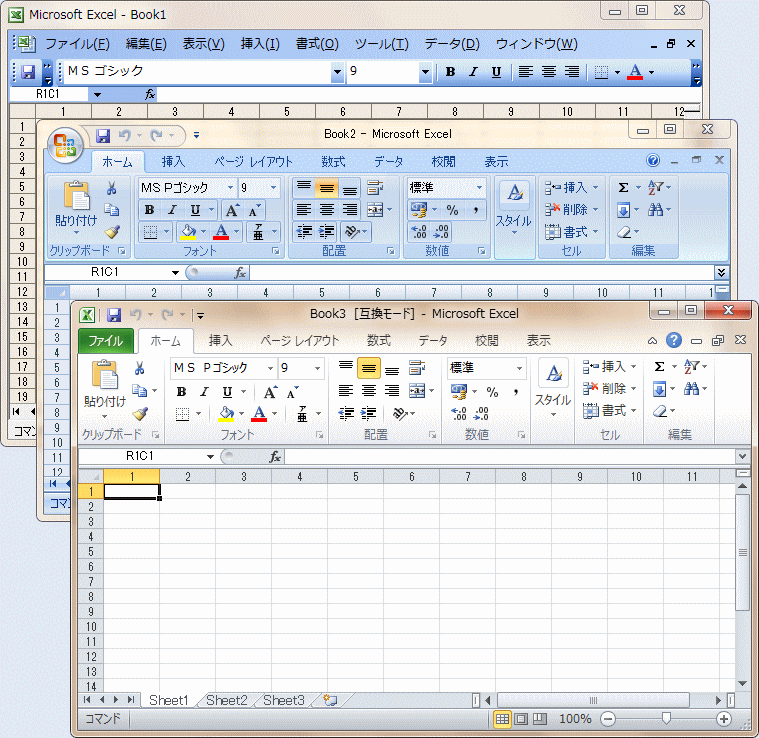Click Wrap Text icon in Book3 window
Viewport: 759px width, 738px height.
417,368
